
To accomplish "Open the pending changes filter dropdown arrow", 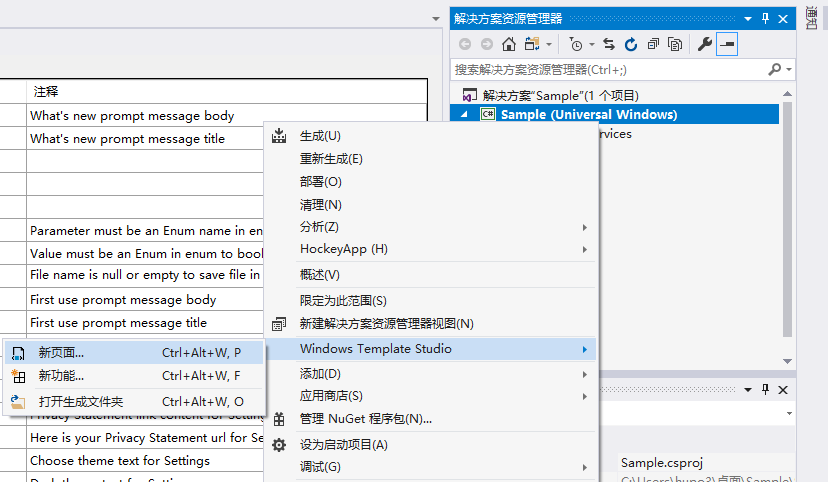I will 592,45.
